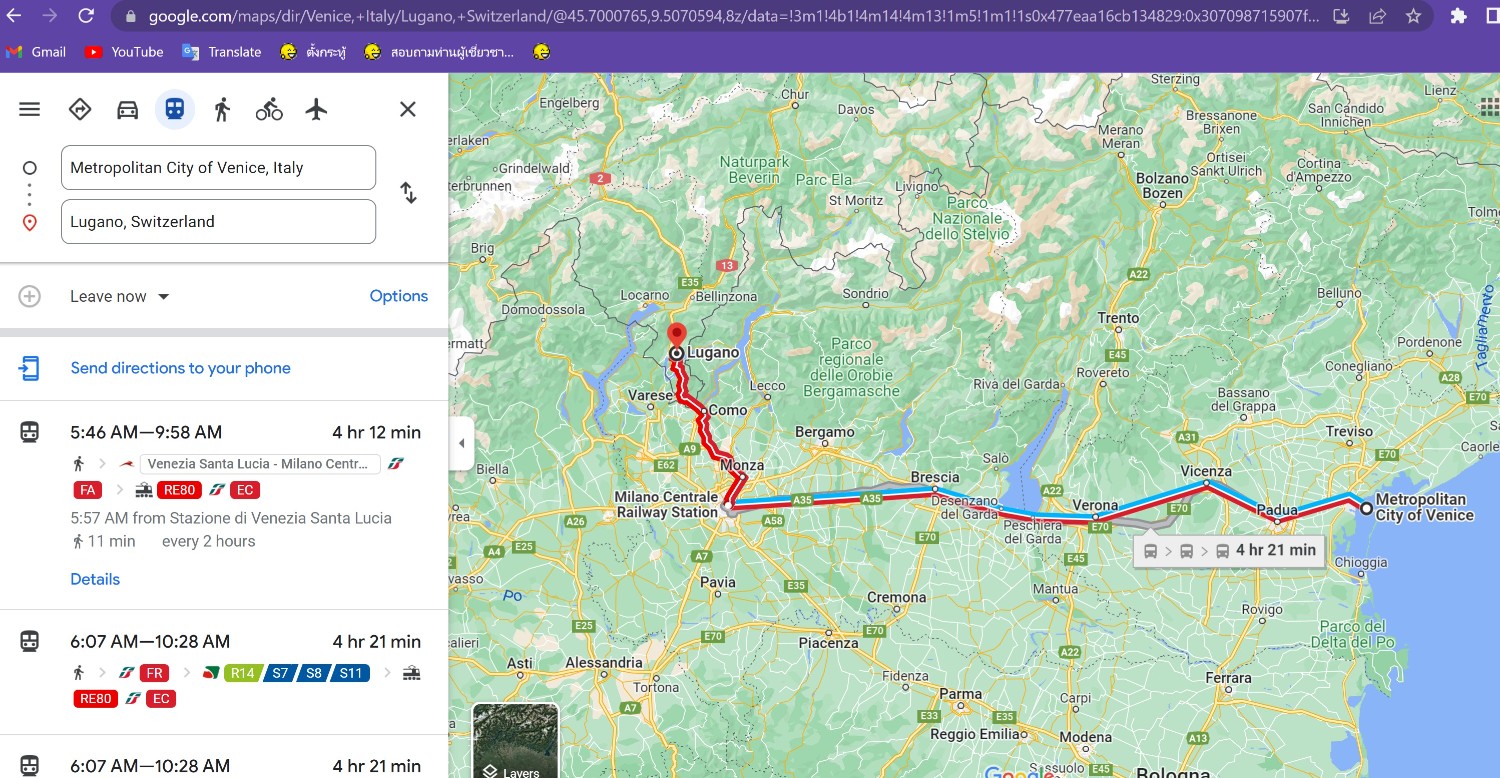Click the RE80 badge in the 5:46 AM route
Image resolution: width=1500 pixels, height=778 pixels.
coord(180,490)
